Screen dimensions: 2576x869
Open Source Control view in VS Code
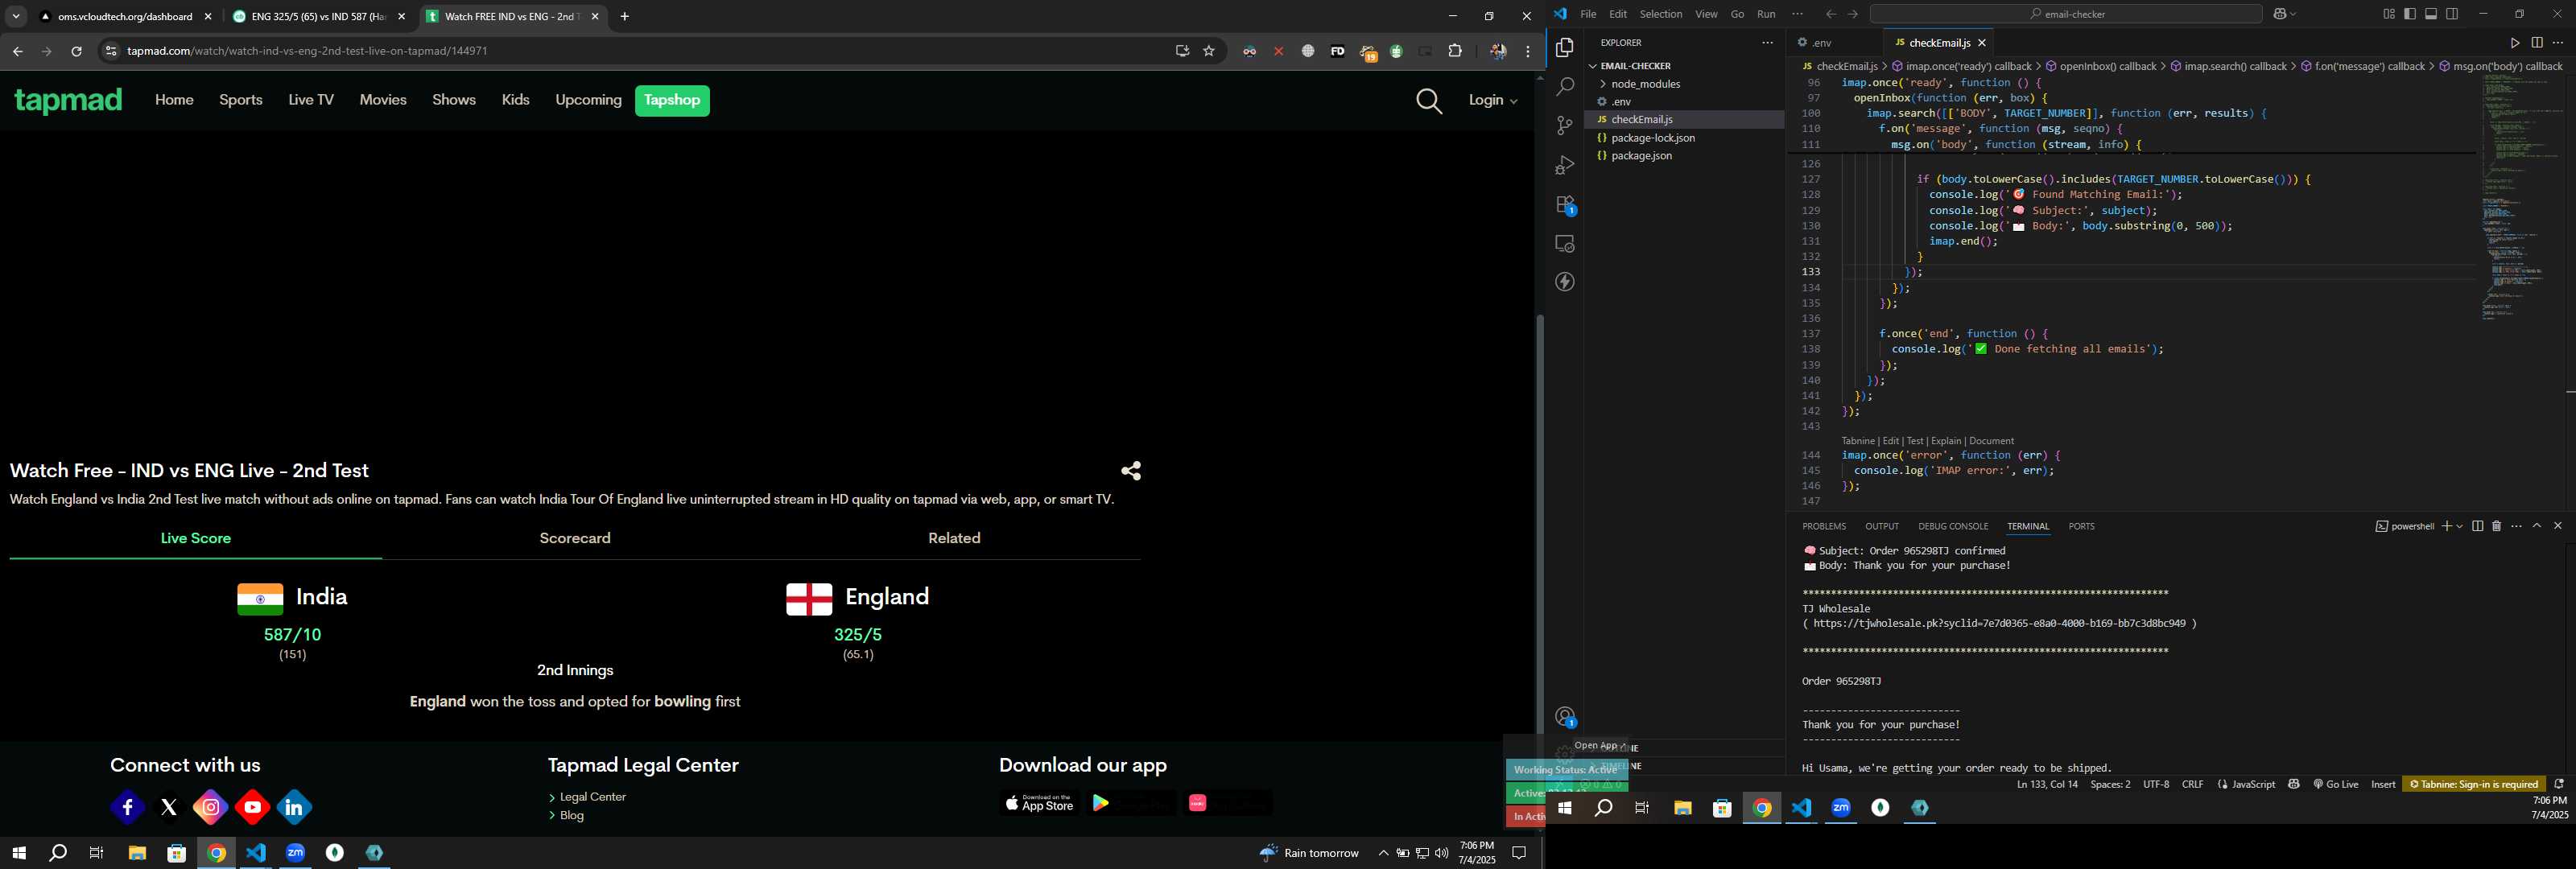[x=1565, y=126]
